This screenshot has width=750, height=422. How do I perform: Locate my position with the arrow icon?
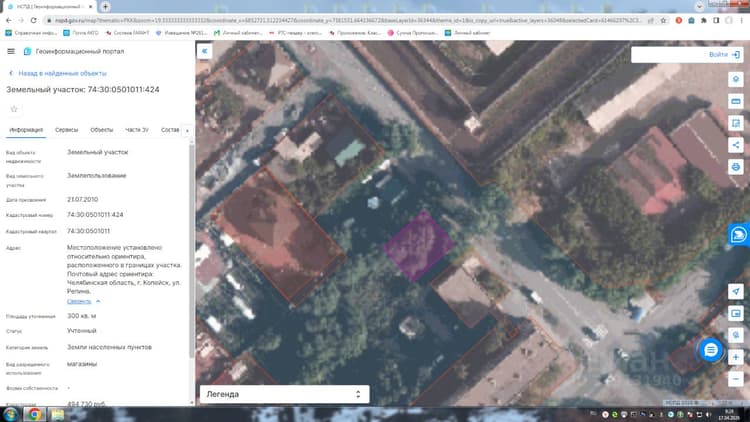736,291
